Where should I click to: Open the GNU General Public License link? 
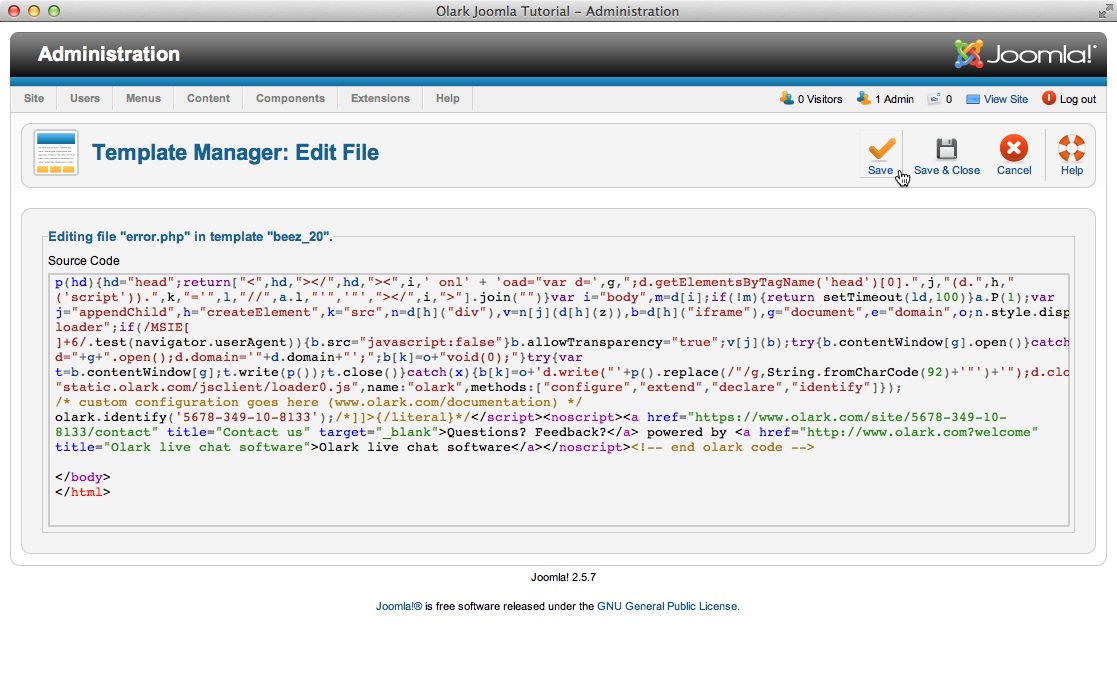pos(667,606)
